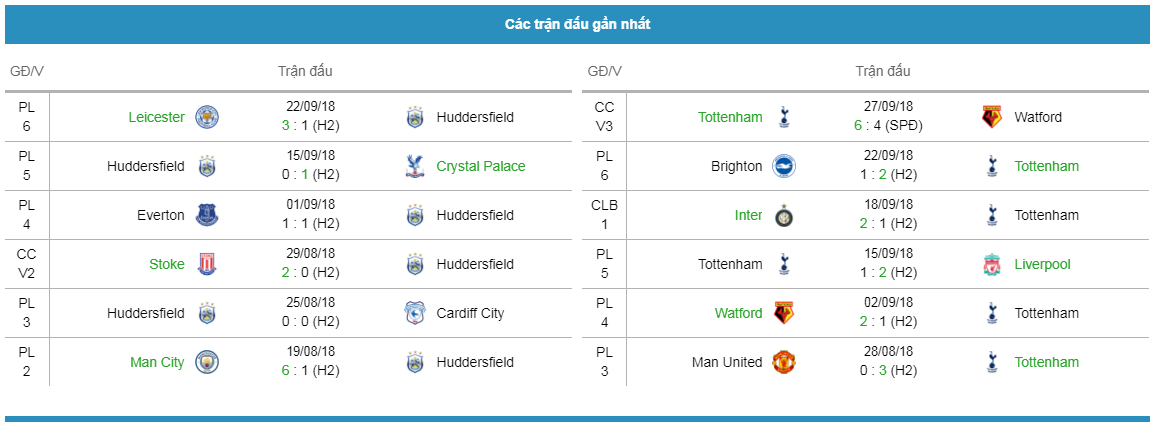This screenshot has width=1155, height=422.
Task: Click the Everton club crest
Action: click(x=207, y=215)
